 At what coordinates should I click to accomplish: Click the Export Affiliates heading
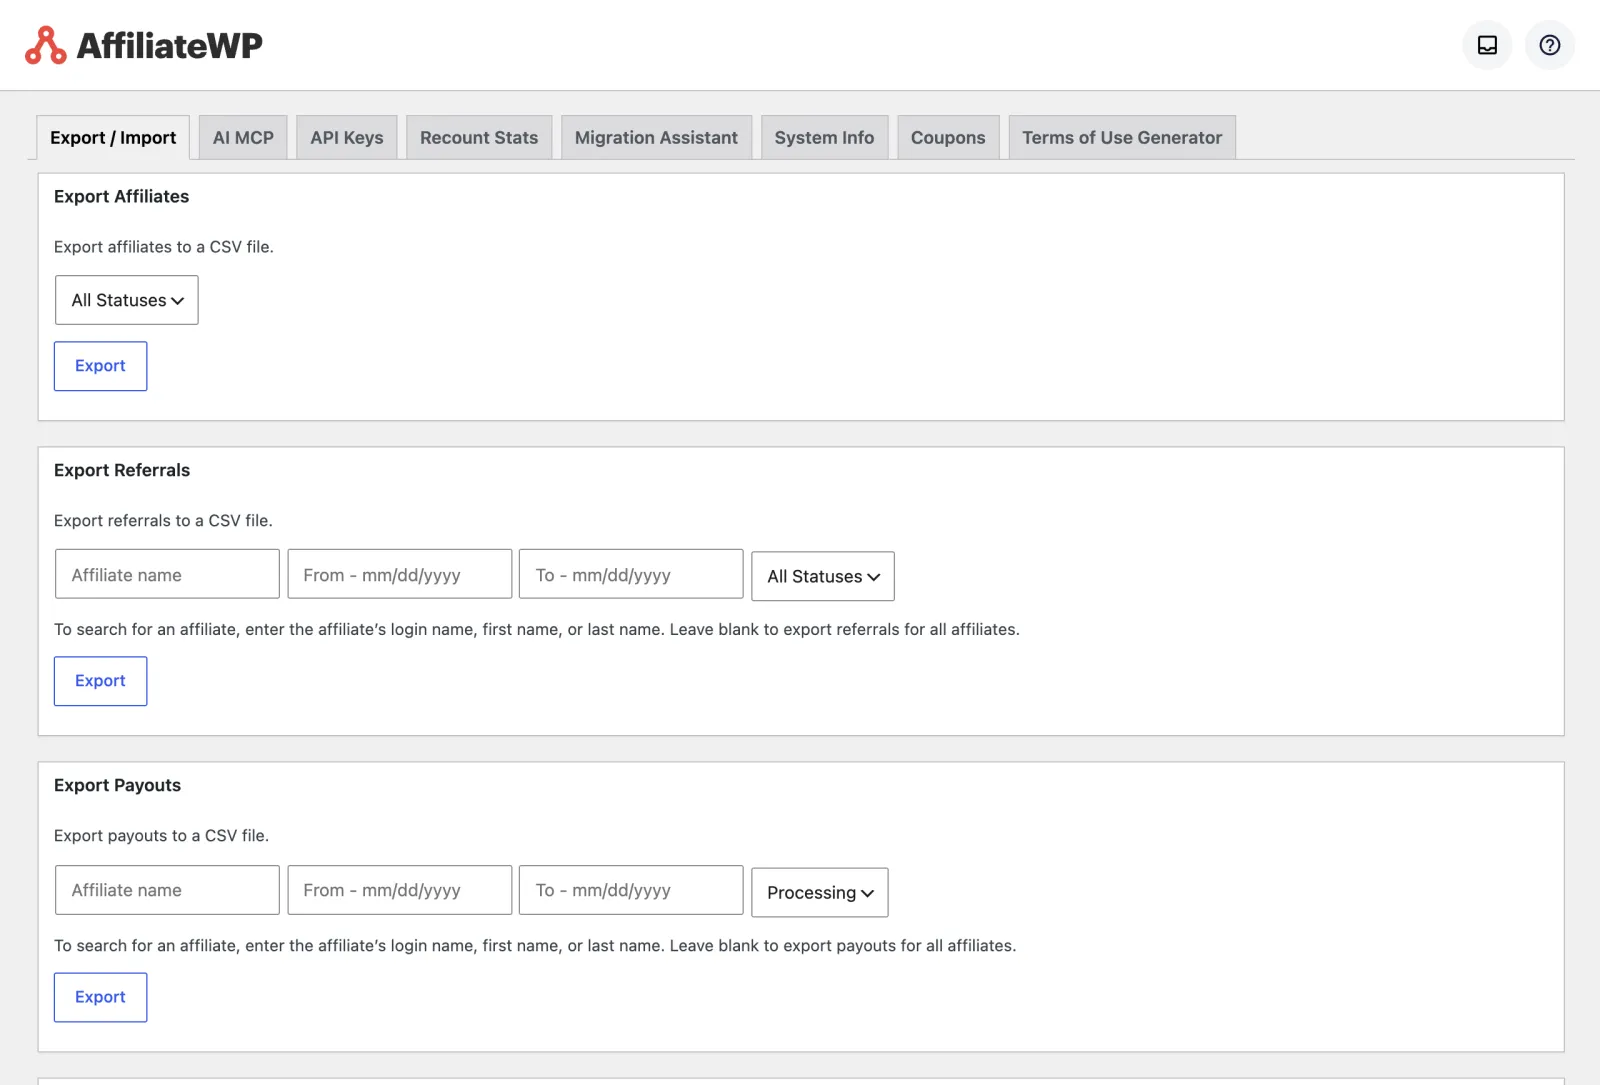122,197
